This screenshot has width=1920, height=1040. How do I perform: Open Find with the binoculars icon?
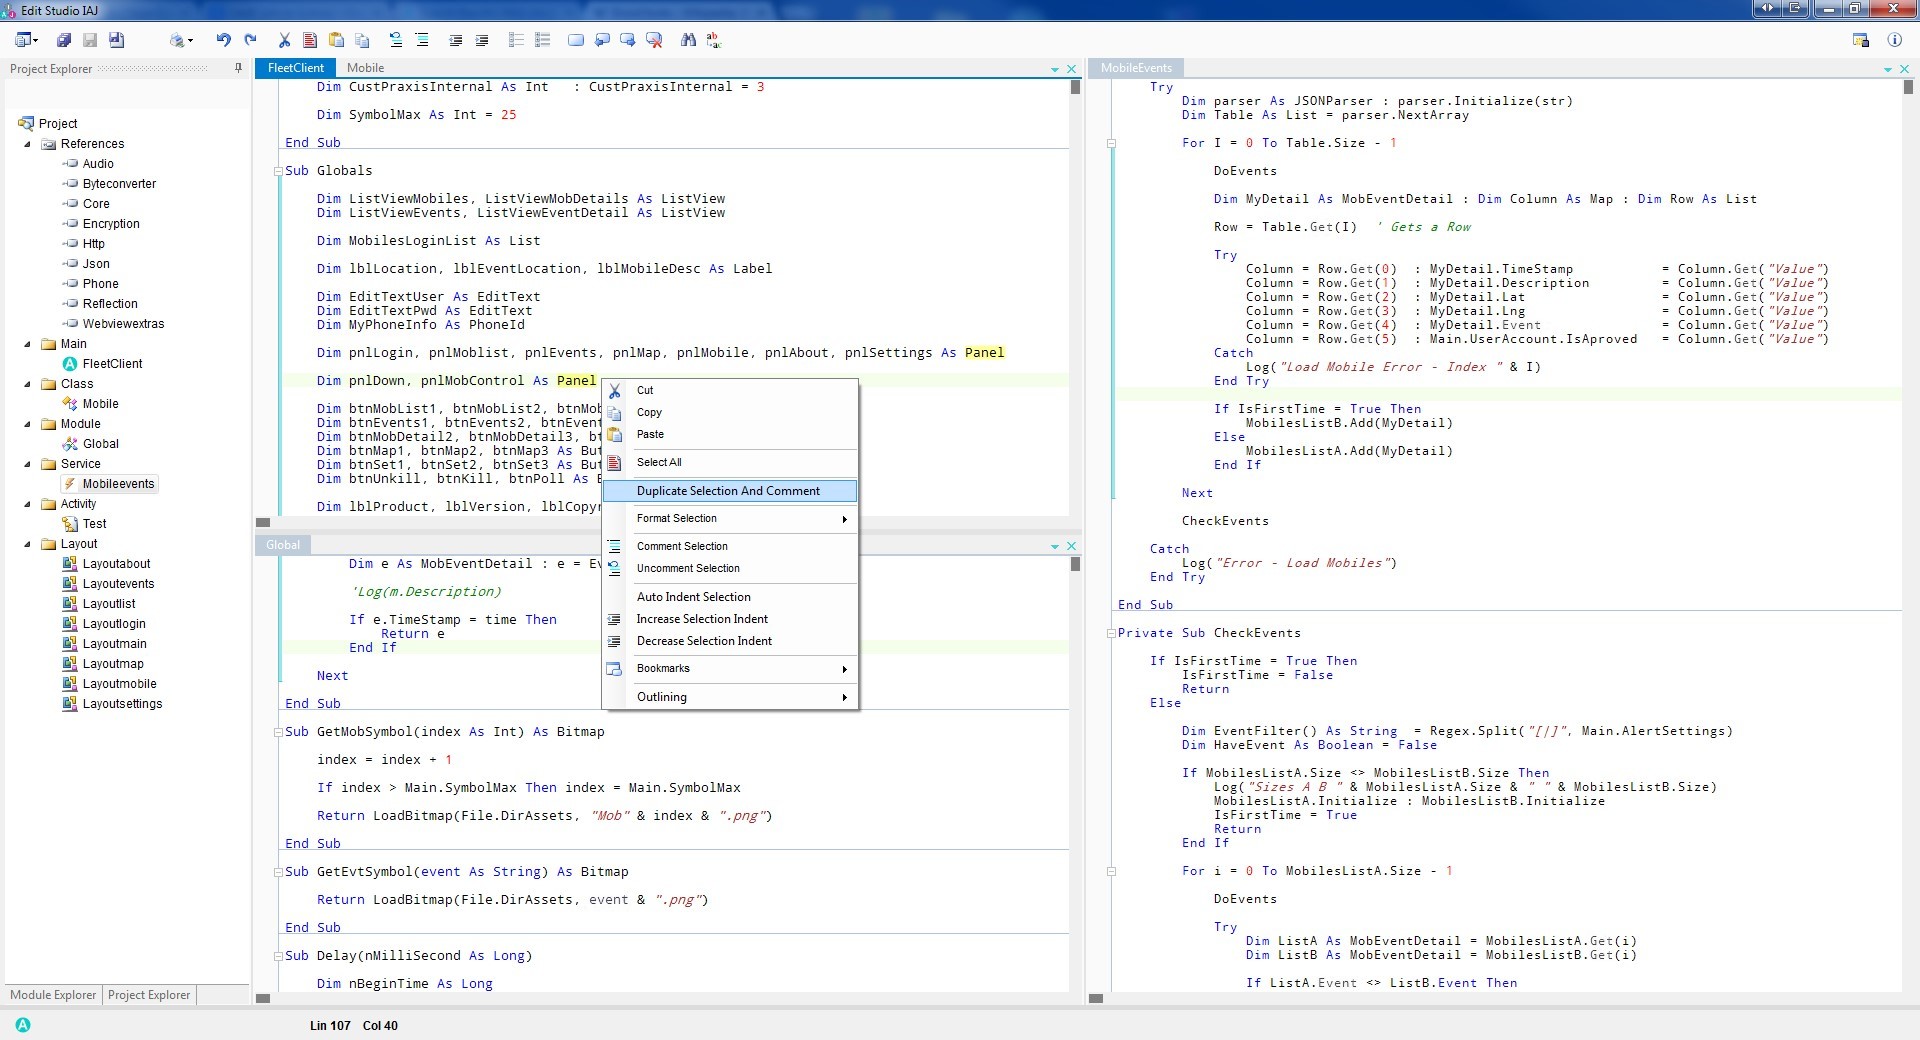tap(688, 40)
